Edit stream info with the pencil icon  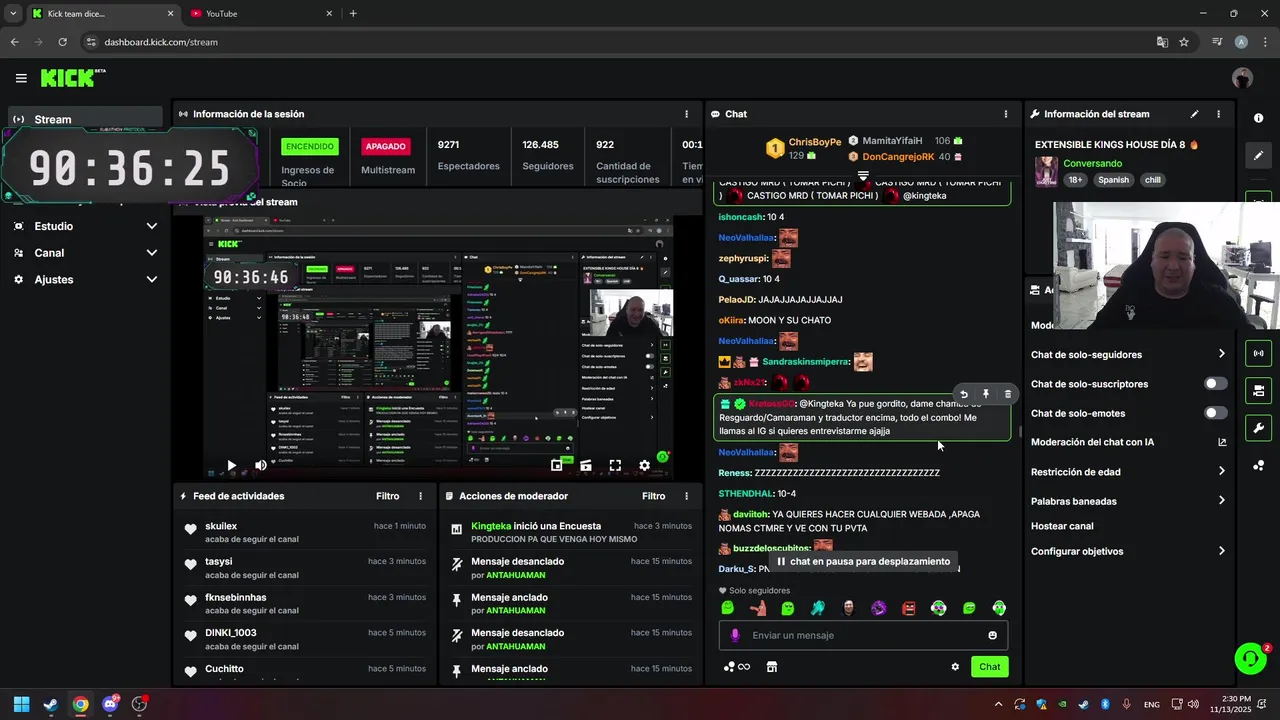1194,114
